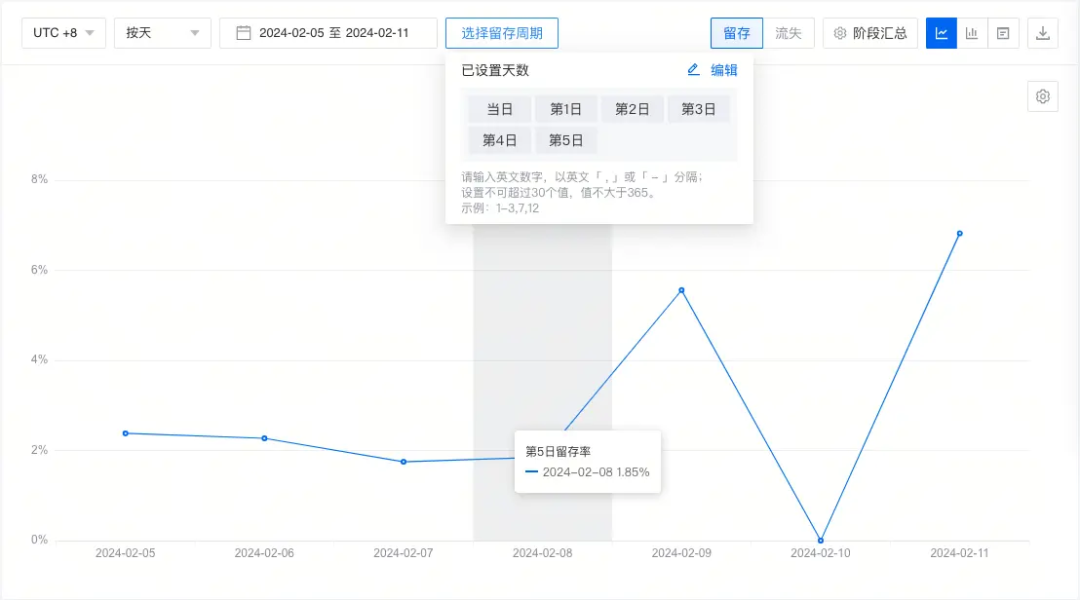The height and width of the screenshot is (600, 1080).
Task: Switch to bar chart view
Action: (972, 33)
